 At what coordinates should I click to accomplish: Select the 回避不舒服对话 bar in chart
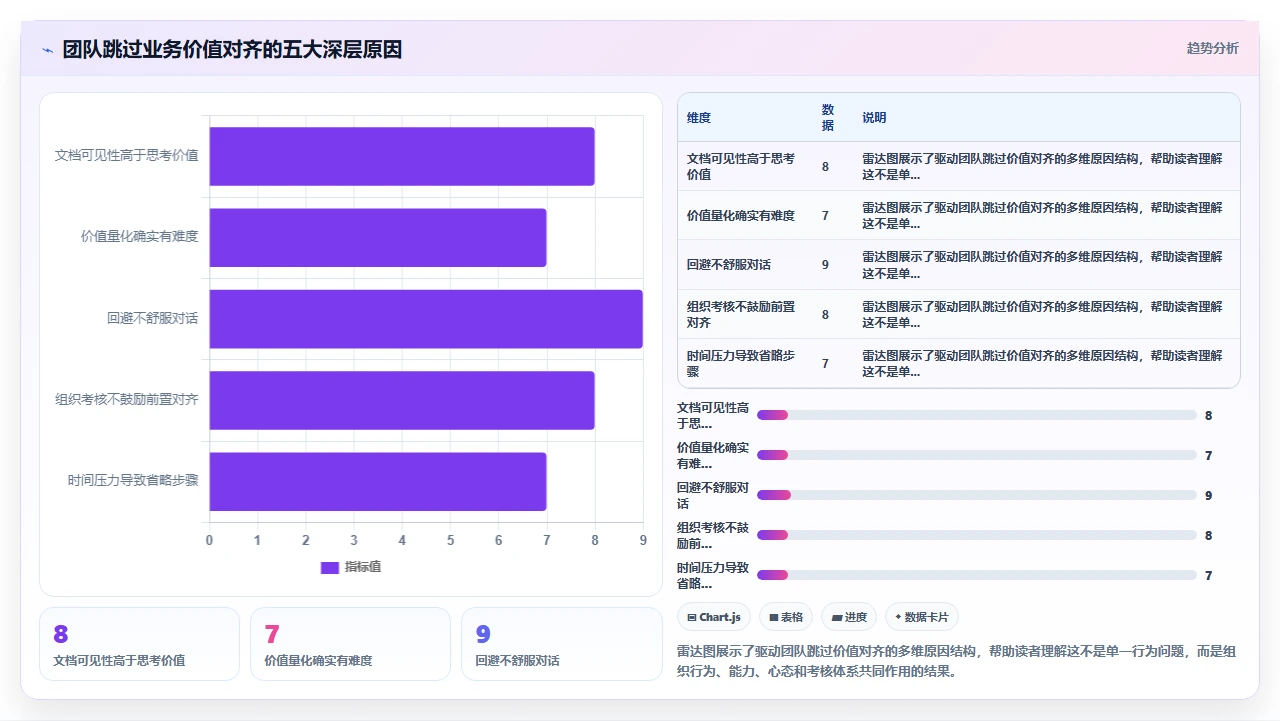(426, 319)
